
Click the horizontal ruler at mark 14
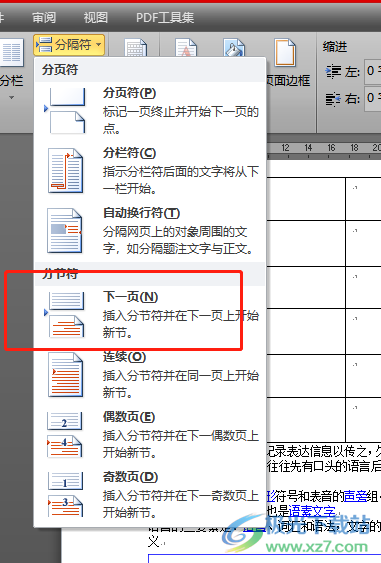(x=308, y=148)
